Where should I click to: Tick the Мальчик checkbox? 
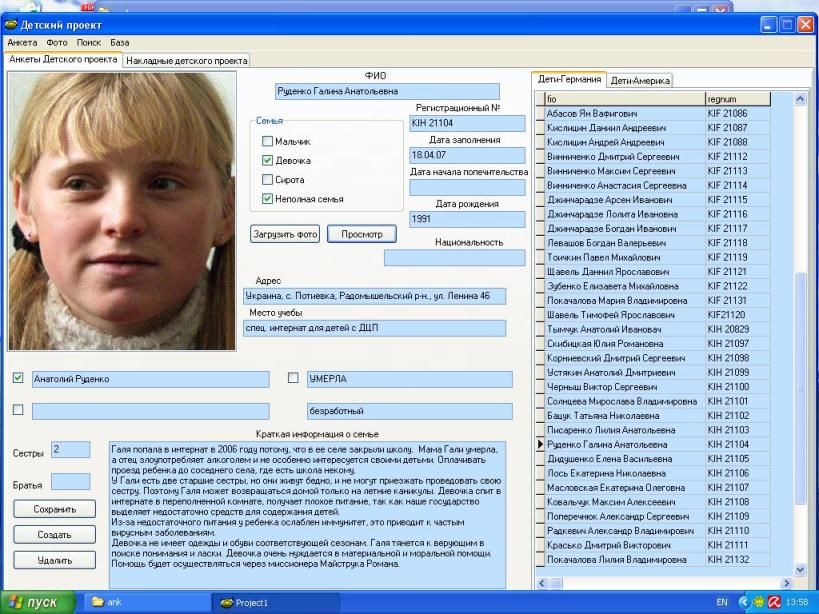(267, 141)
